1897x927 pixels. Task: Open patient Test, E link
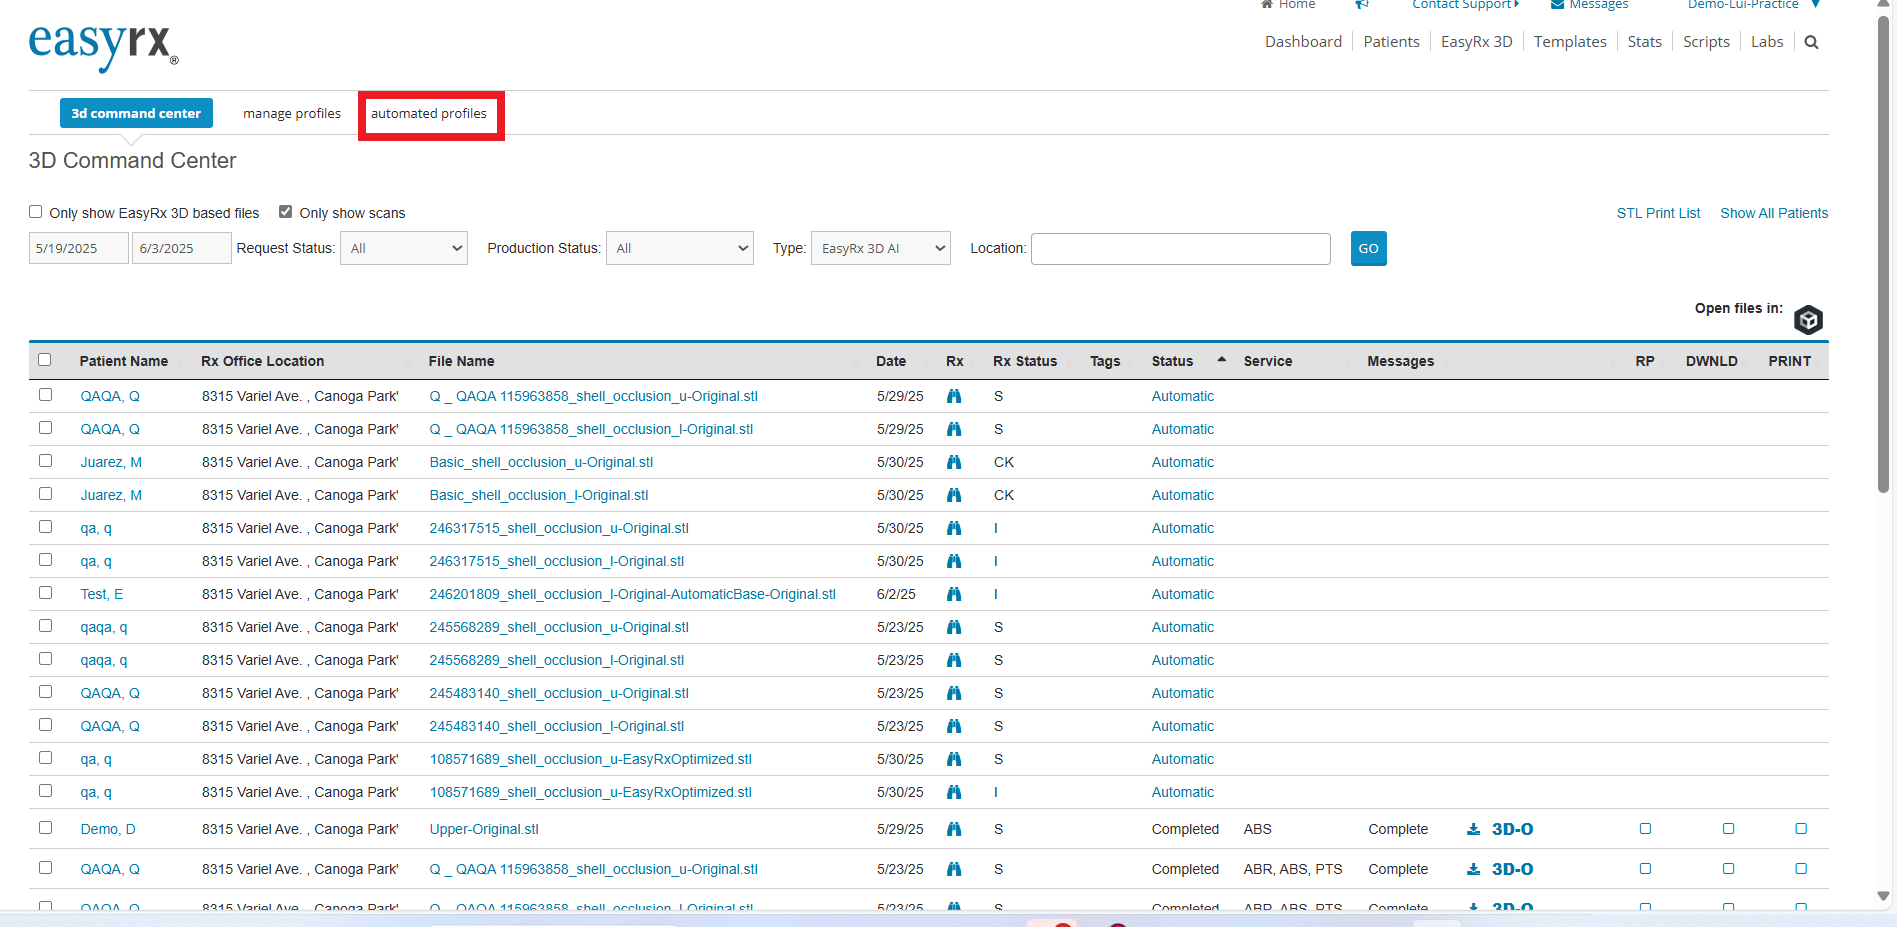[x=102, y=594]
